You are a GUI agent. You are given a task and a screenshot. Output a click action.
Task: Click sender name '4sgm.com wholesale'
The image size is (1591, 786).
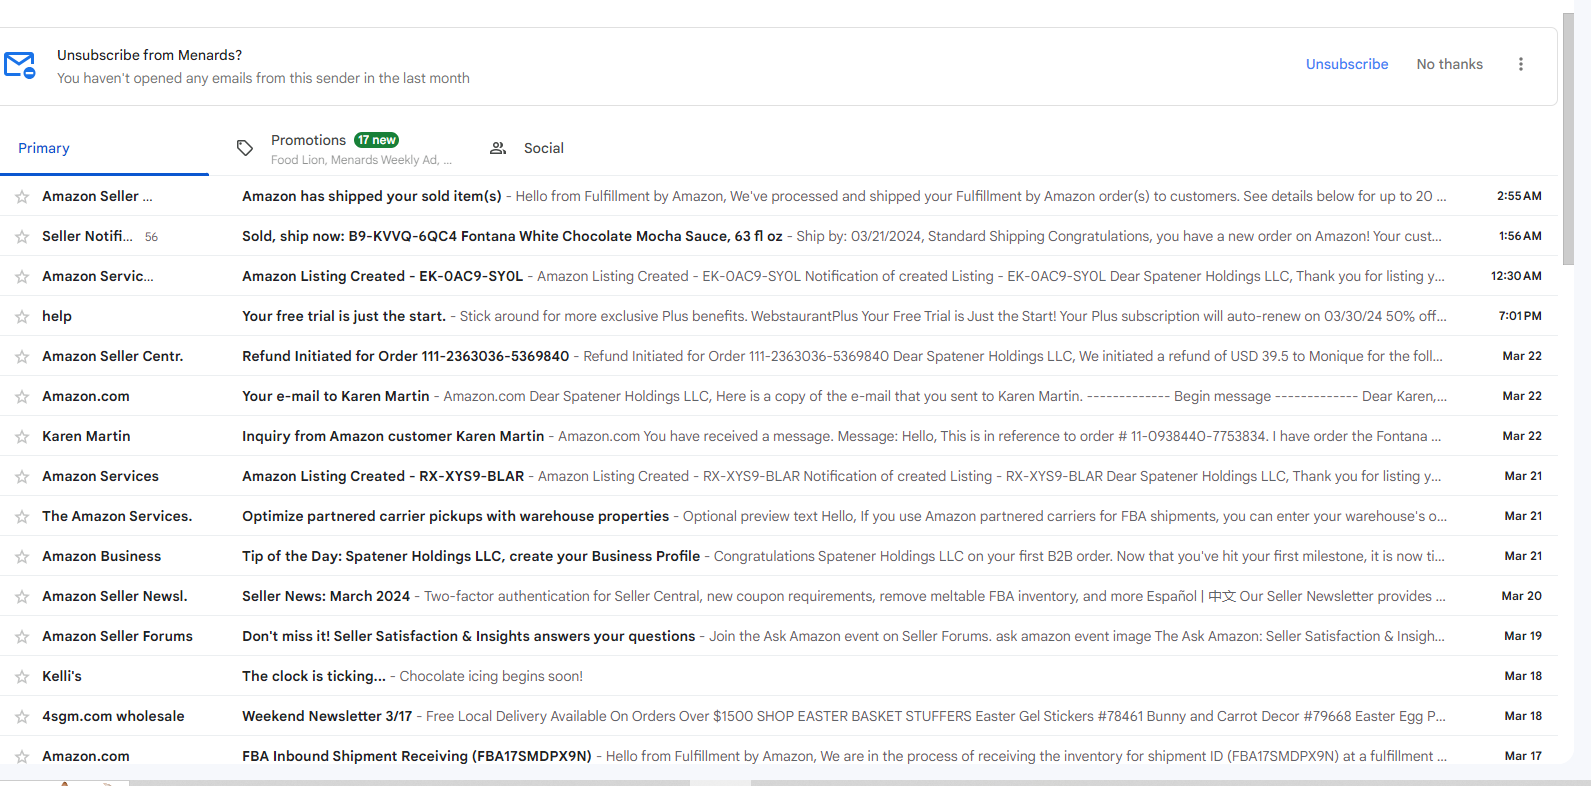113,716
